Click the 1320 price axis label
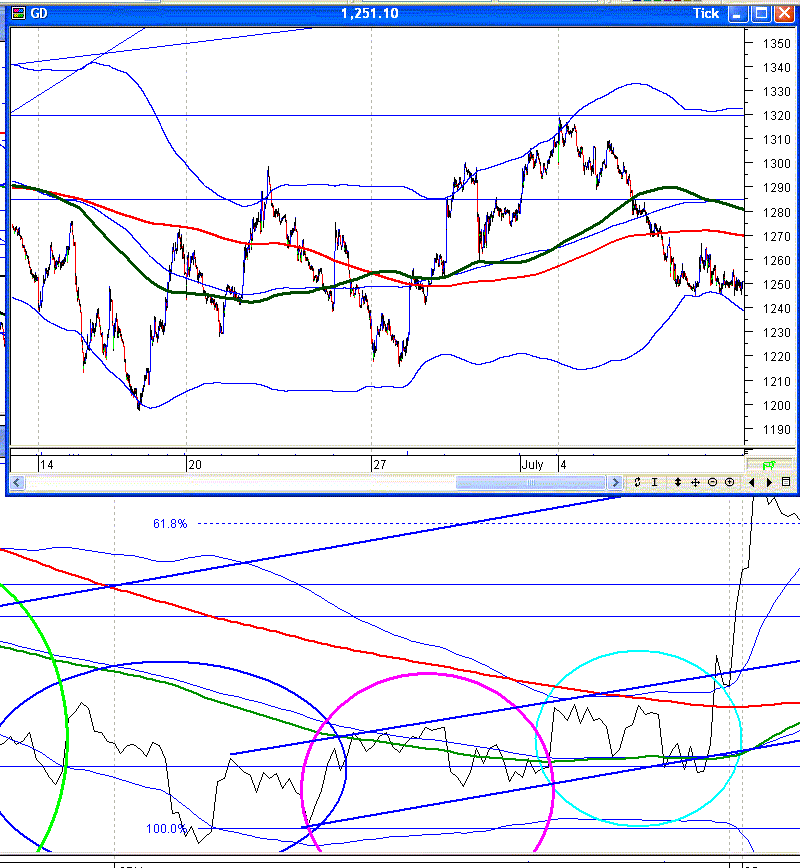The image size is (800, 868). click(776, 116)
